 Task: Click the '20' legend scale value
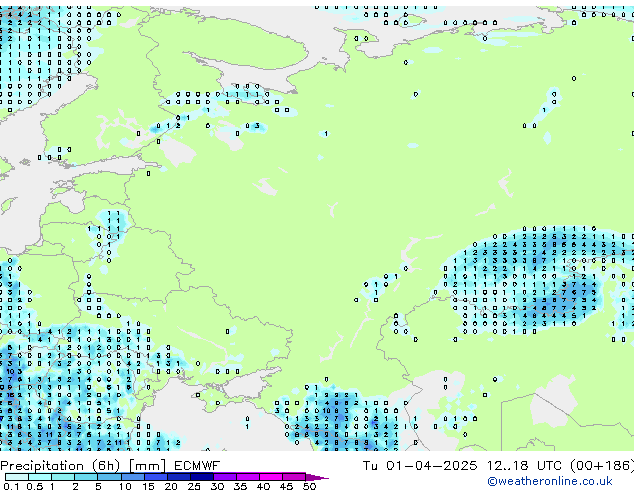[171, 486]
